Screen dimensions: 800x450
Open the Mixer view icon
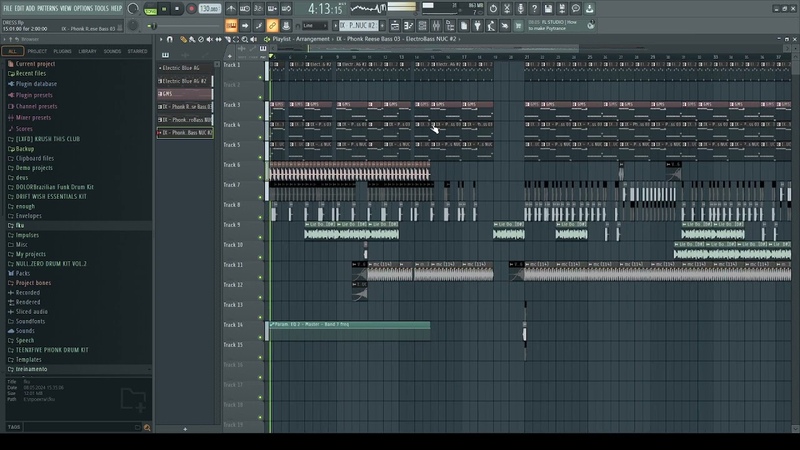tap(436, 26)
